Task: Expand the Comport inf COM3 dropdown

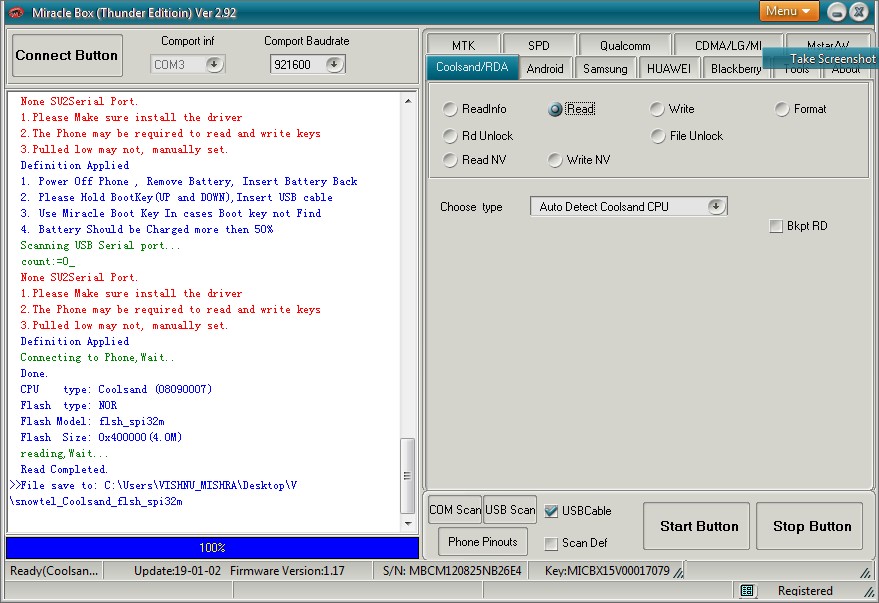Action: [x=214, y=64]
